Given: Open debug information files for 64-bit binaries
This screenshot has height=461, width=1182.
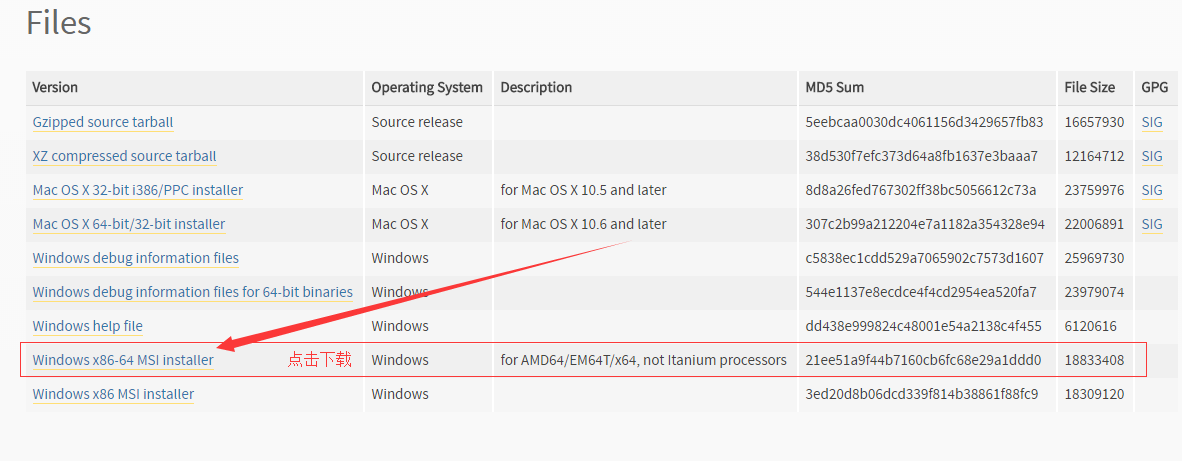Looking at the screenshot, I should click(x=192, y=292).
